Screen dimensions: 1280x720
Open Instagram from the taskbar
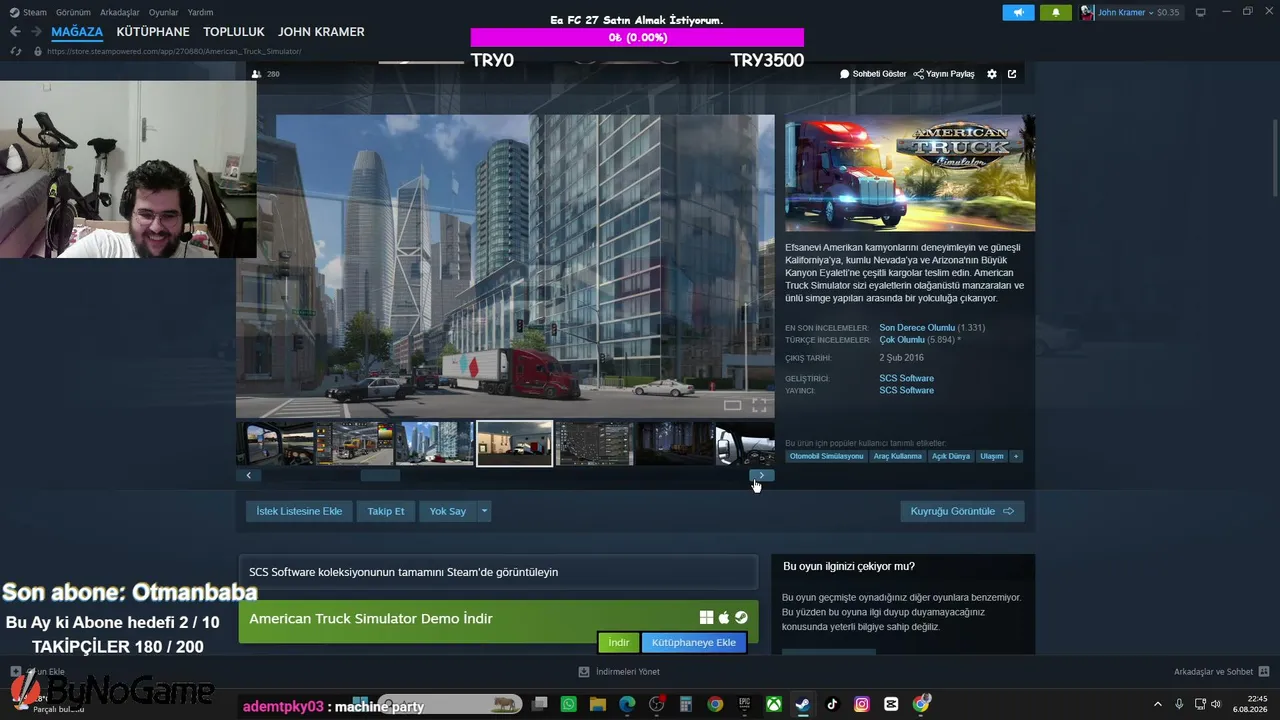pyautogui.click(x=862, y=704)
